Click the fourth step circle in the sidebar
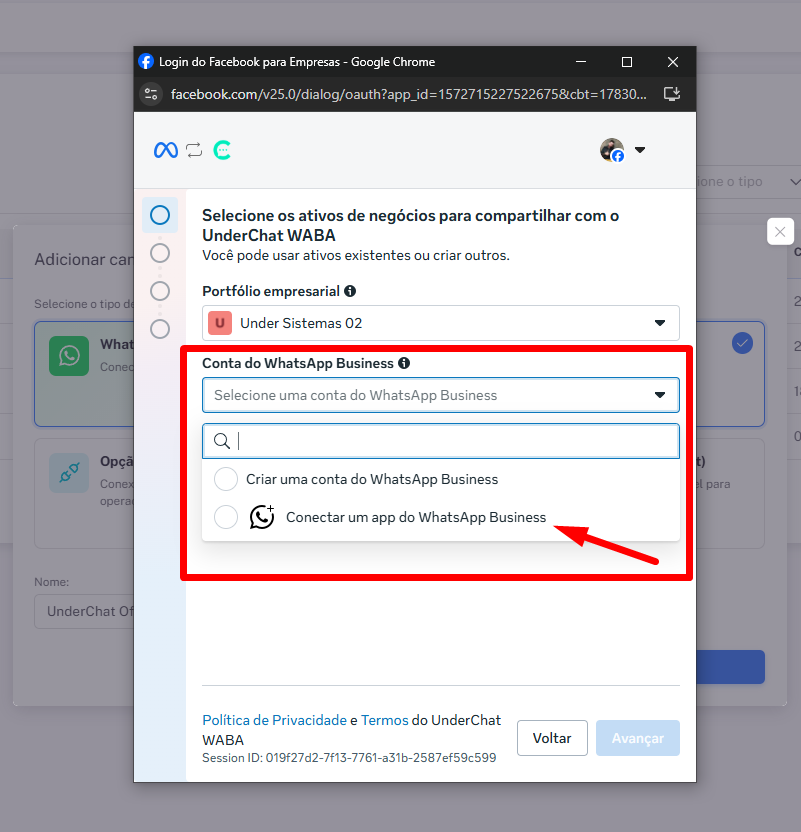 tap(160, 329)
